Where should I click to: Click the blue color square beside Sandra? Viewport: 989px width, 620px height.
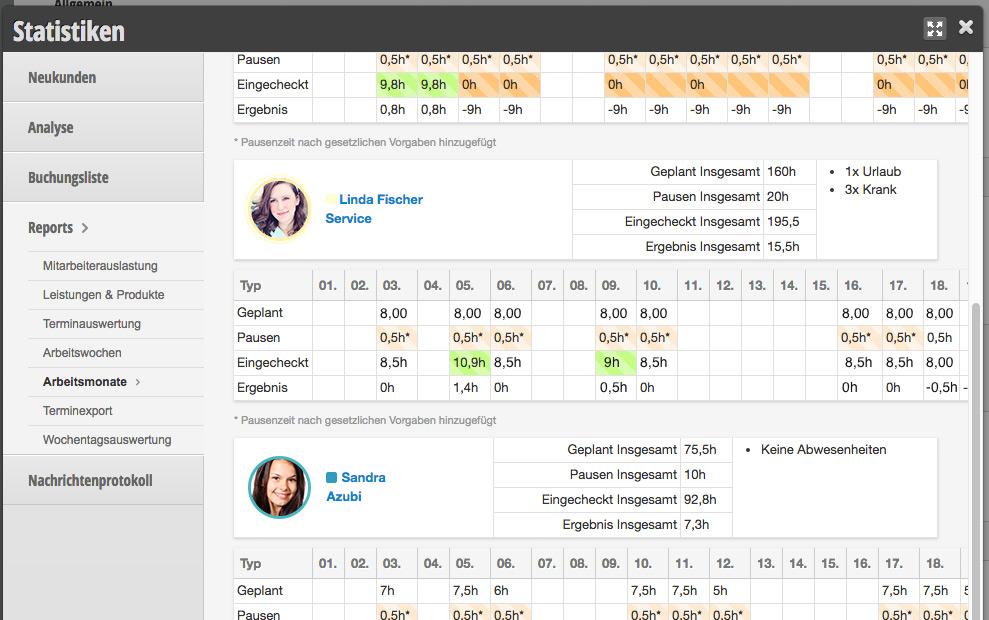[331, 478]
